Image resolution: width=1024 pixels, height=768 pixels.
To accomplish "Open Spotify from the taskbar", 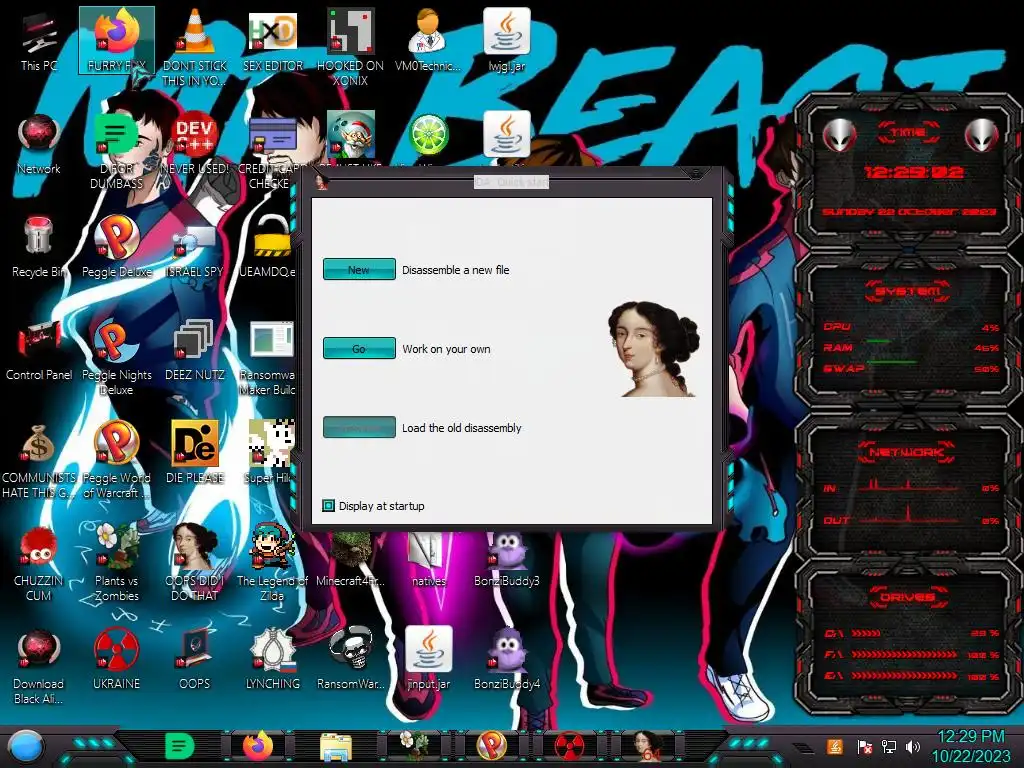I will pyautogui.click(x=179, y=746).
